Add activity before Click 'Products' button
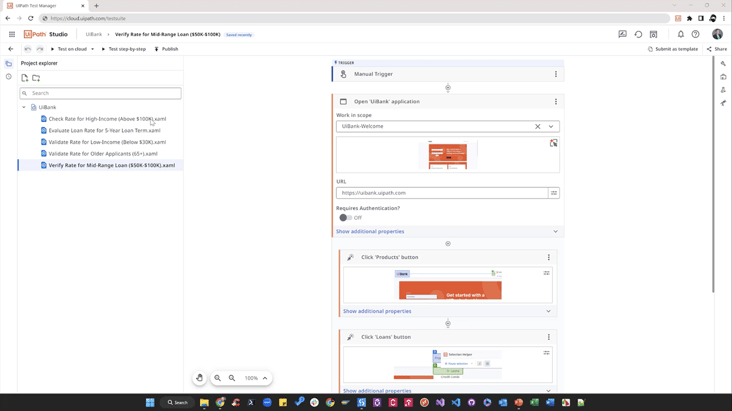The height and width of the screenshot is (411, 732). click(x=448, y=244)
